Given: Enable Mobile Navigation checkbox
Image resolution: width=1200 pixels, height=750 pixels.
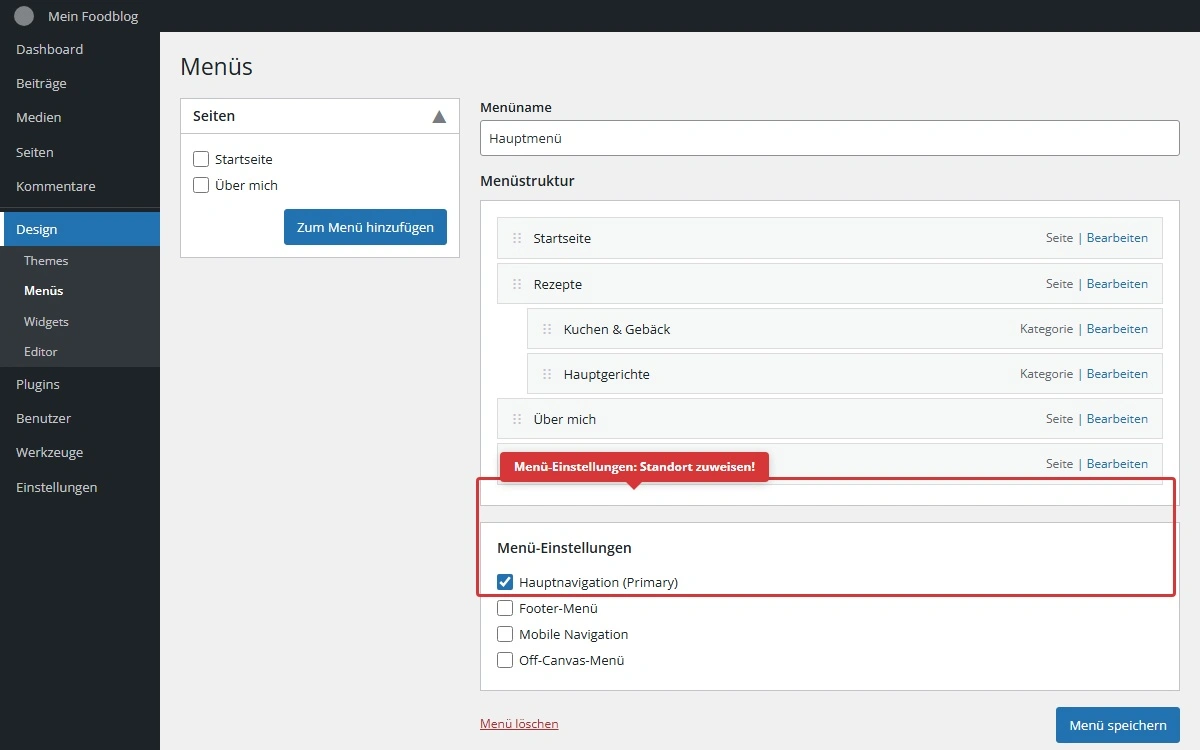Looking at the screenshot, I should 505,634.
